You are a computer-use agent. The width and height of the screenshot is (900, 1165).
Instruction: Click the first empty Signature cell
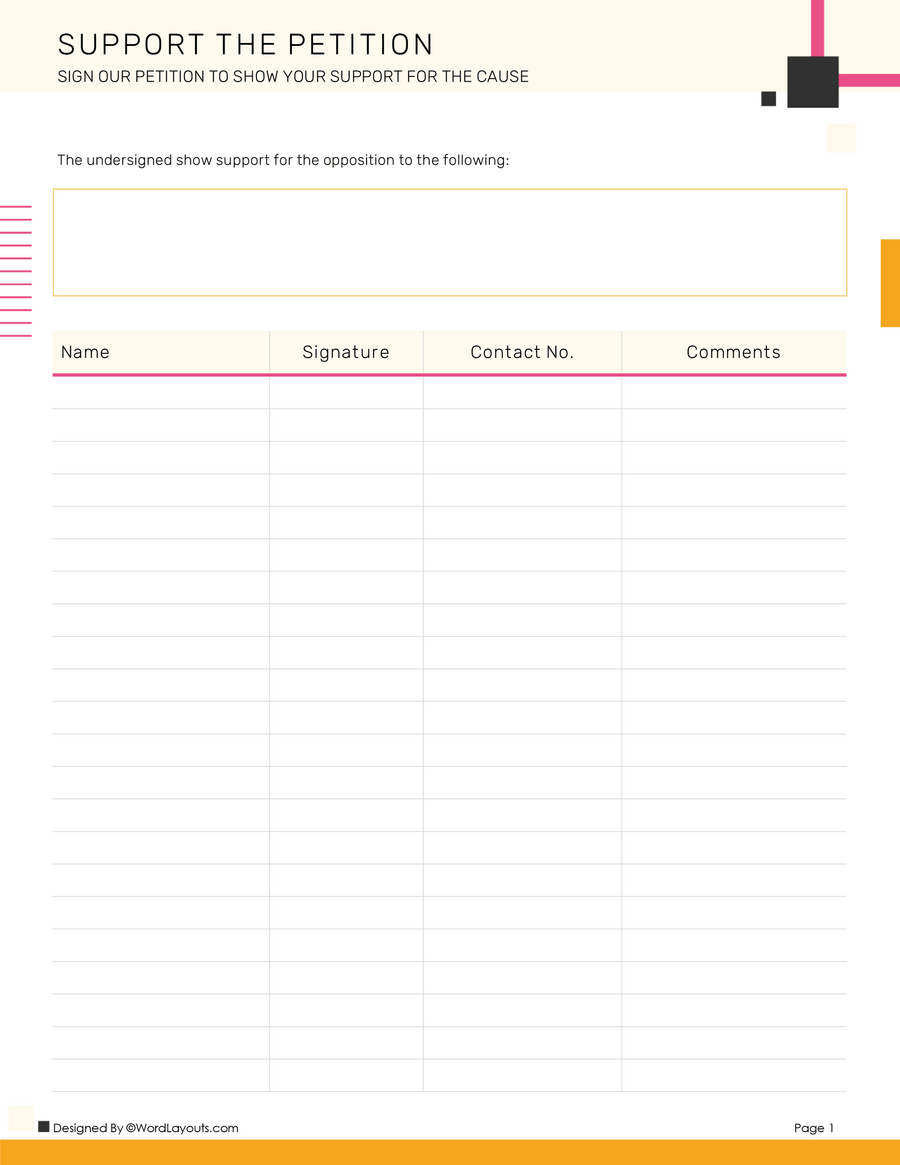[x=346, y=393]
